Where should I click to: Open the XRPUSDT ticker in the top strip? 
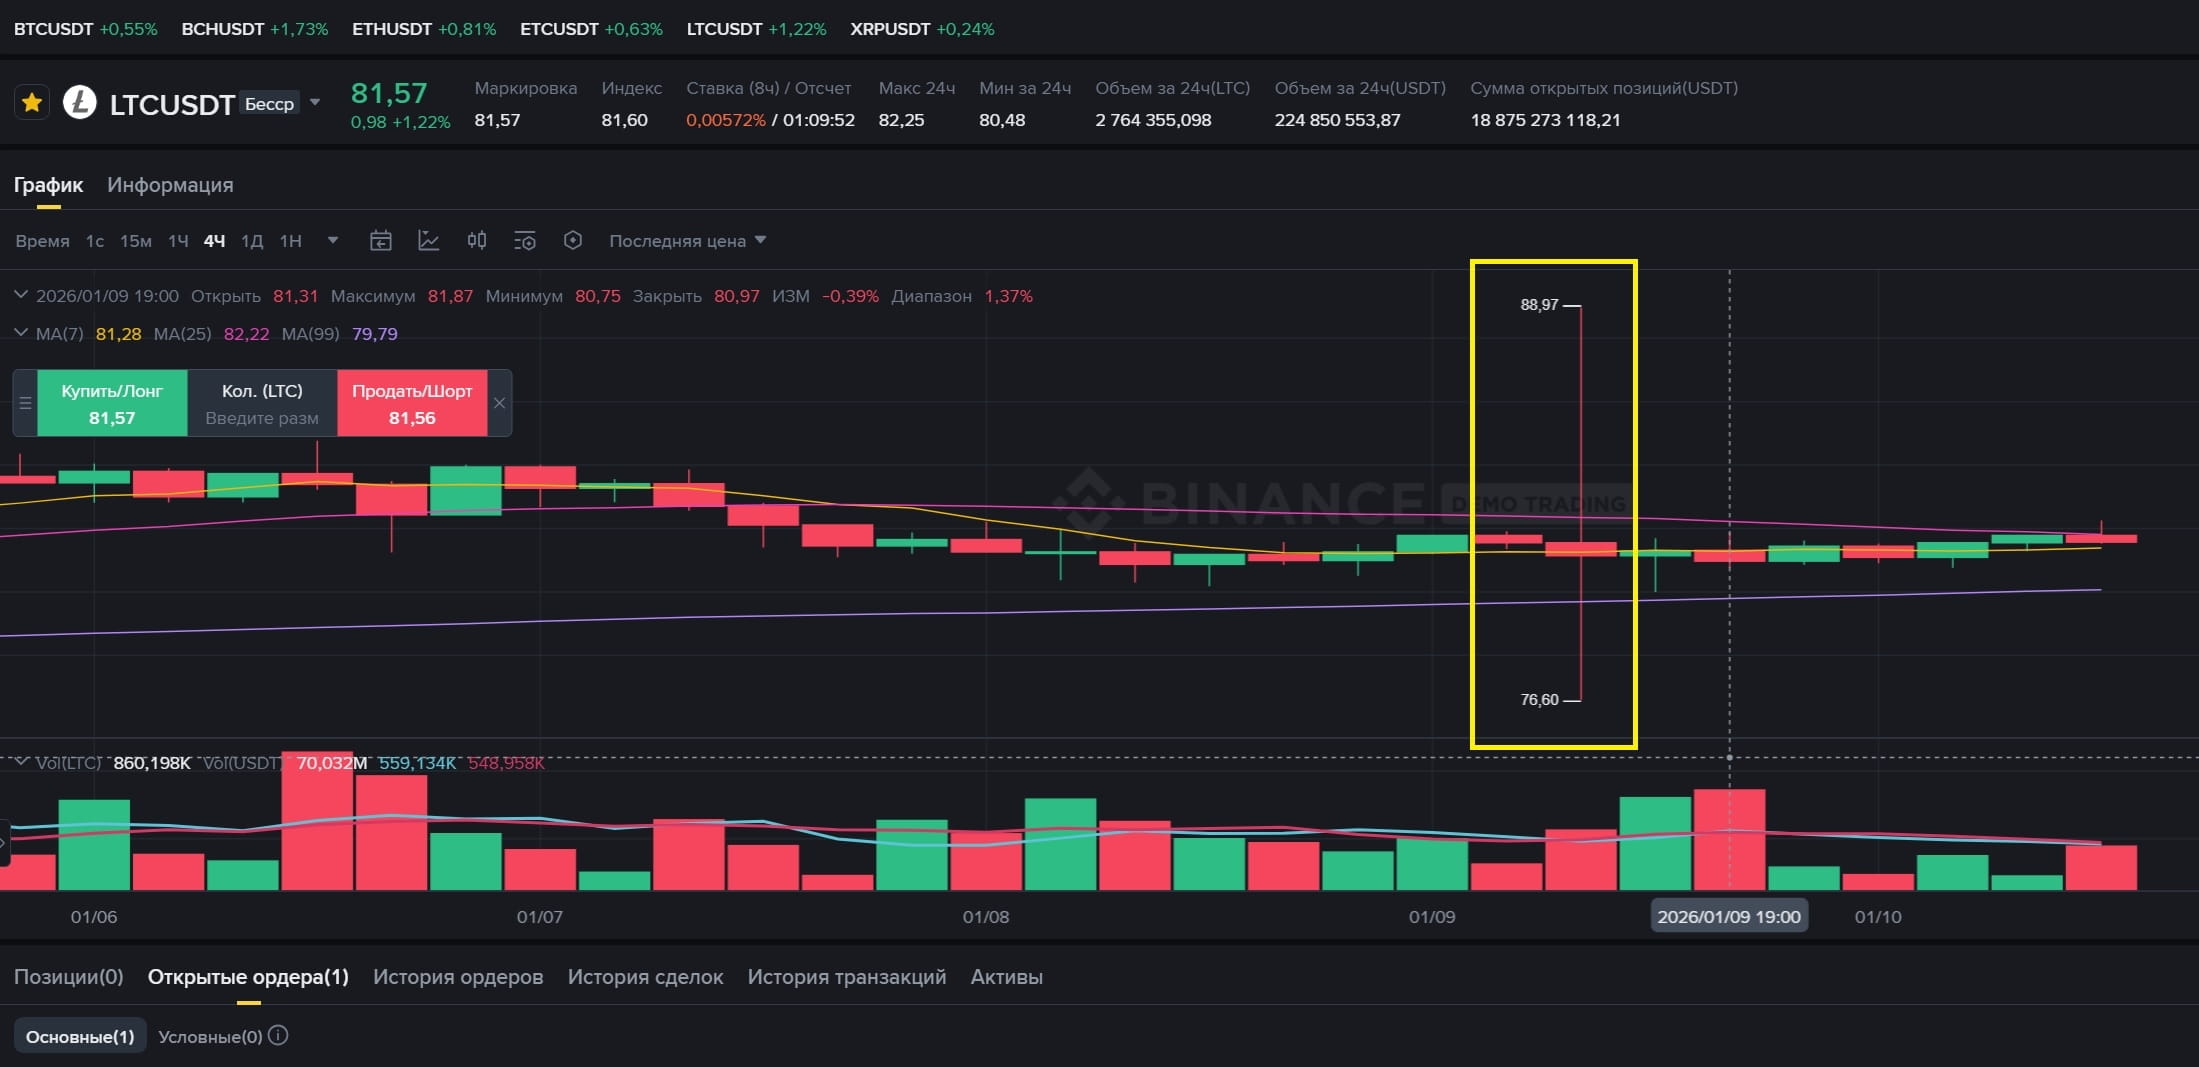[x=922, y=29]
